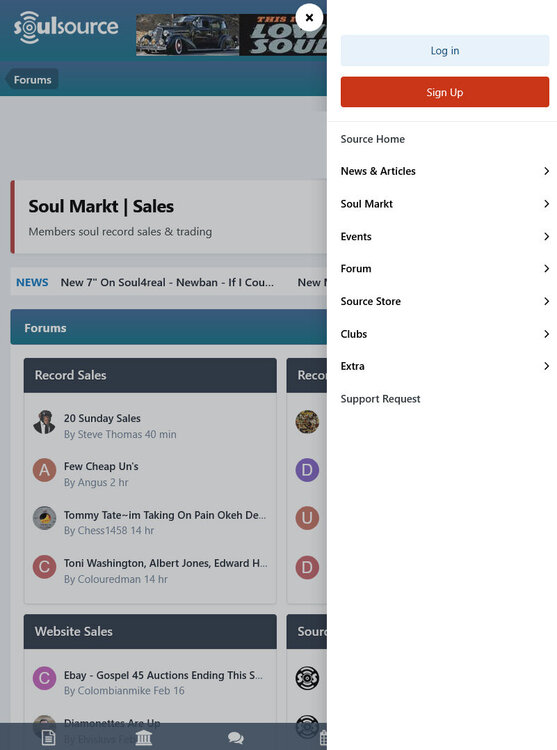Click the Low Soul car banner ad

[x=231, y=35]
